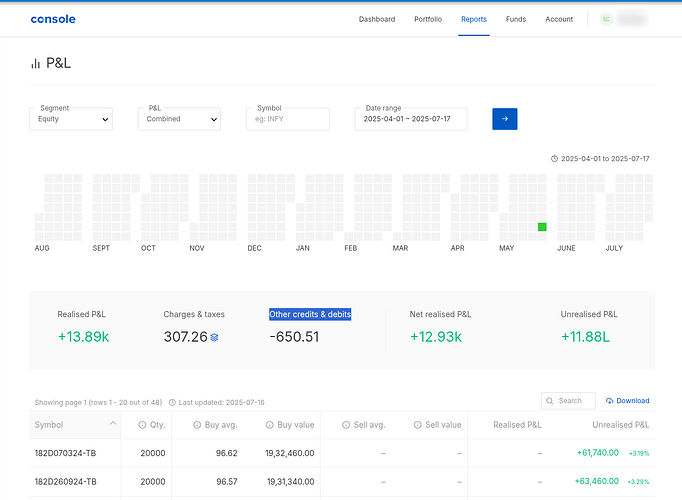Click the Net realised P&L value +12.93k

pyautogui.click(x=436, y=337)
